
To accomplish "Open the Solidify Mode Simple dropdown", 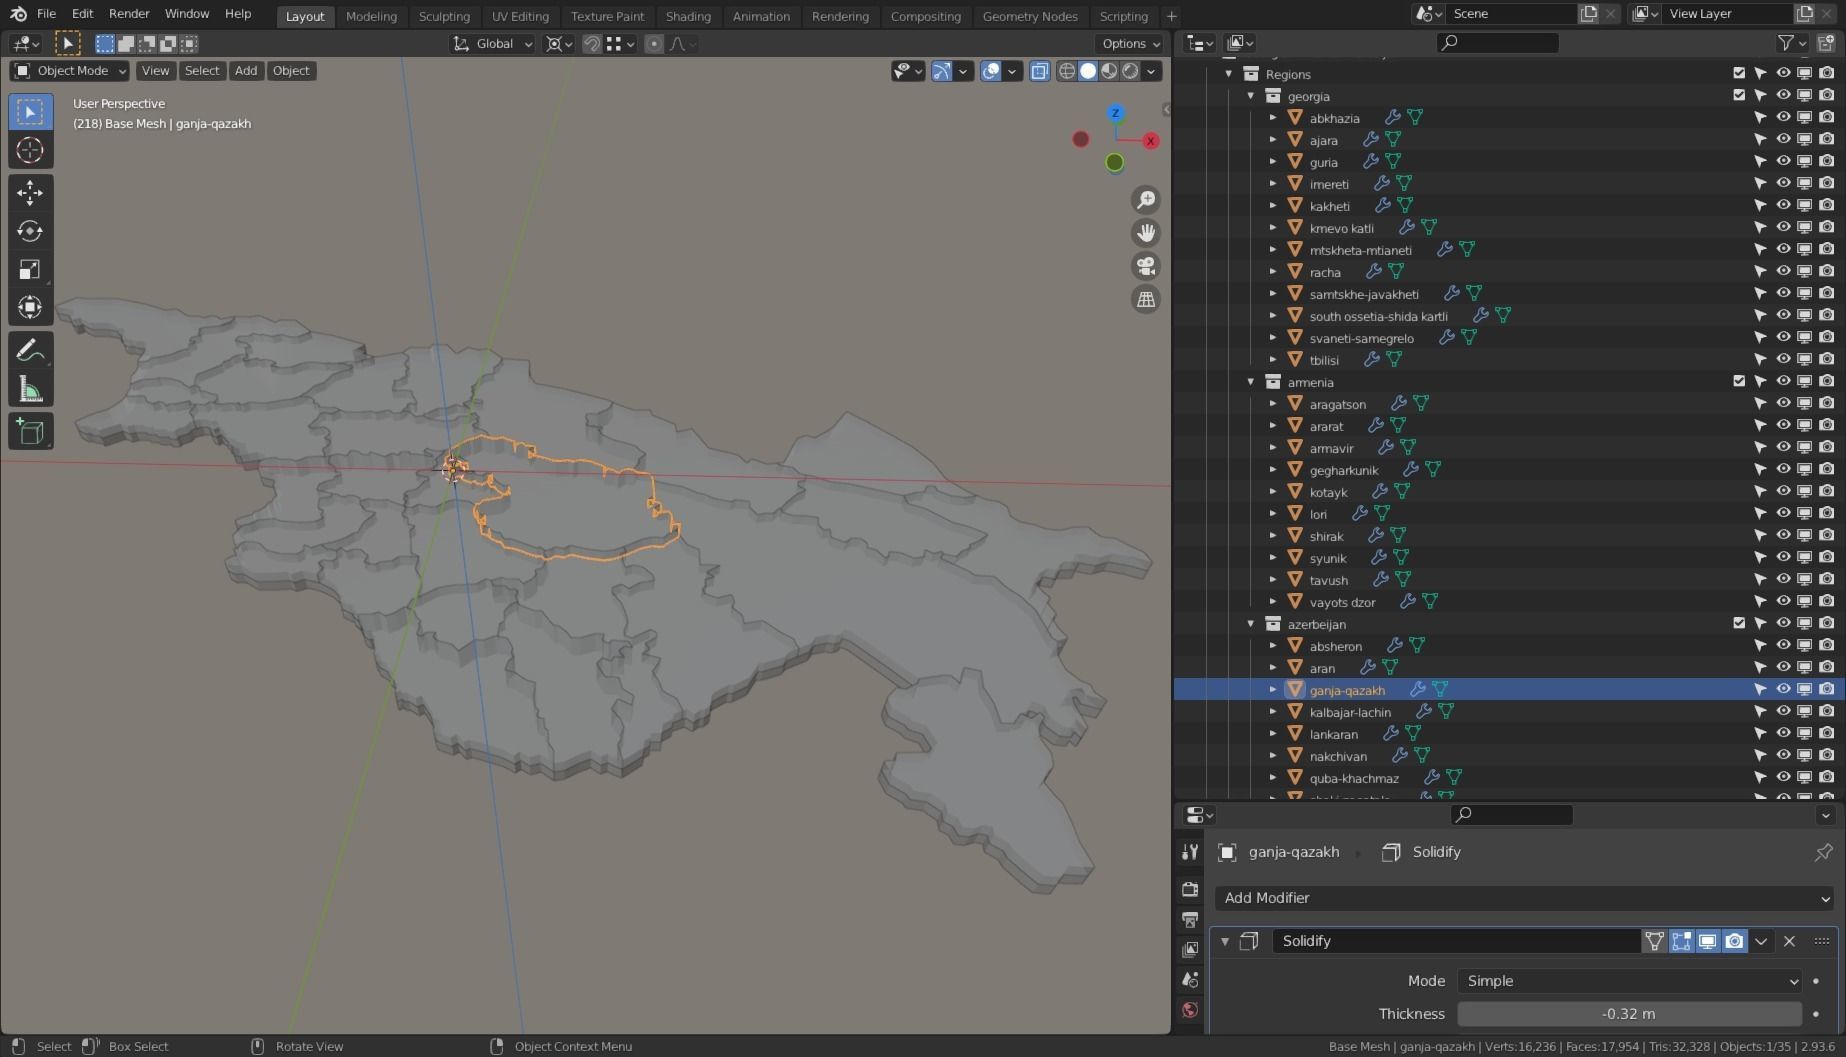I will [1628, 981].
